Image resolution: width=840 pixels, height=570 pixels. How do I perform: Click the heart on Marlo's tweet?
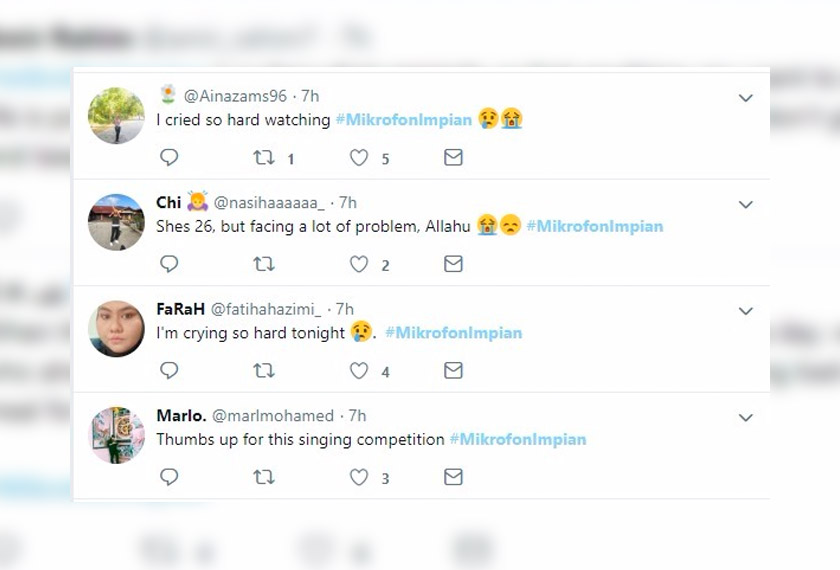358,477
